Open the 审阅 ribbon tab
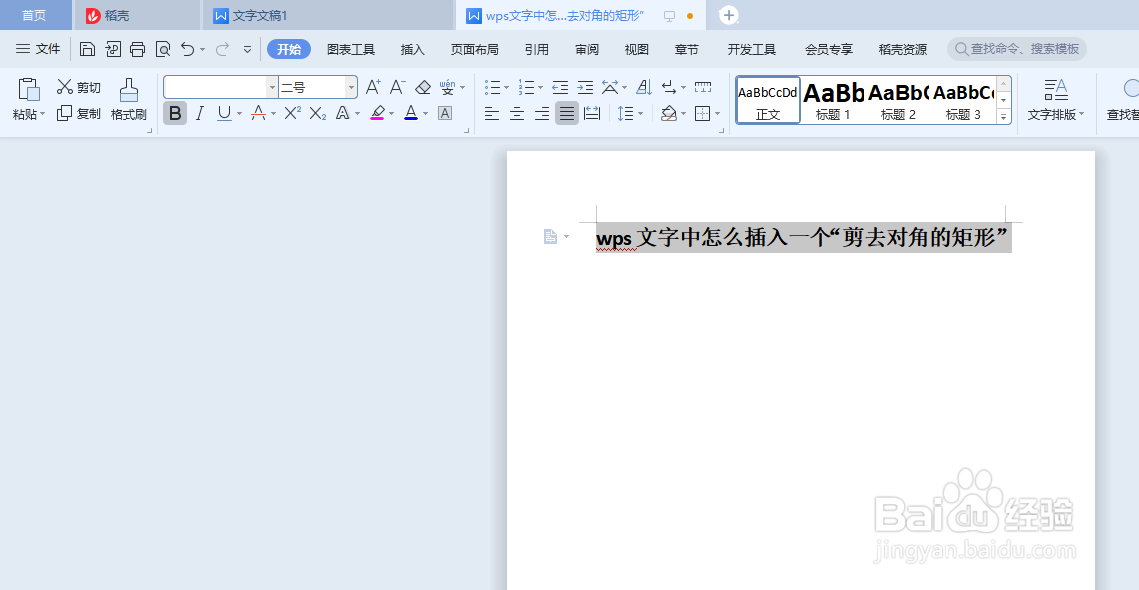This screenshot has width=1139, height=590. [587, 49]
